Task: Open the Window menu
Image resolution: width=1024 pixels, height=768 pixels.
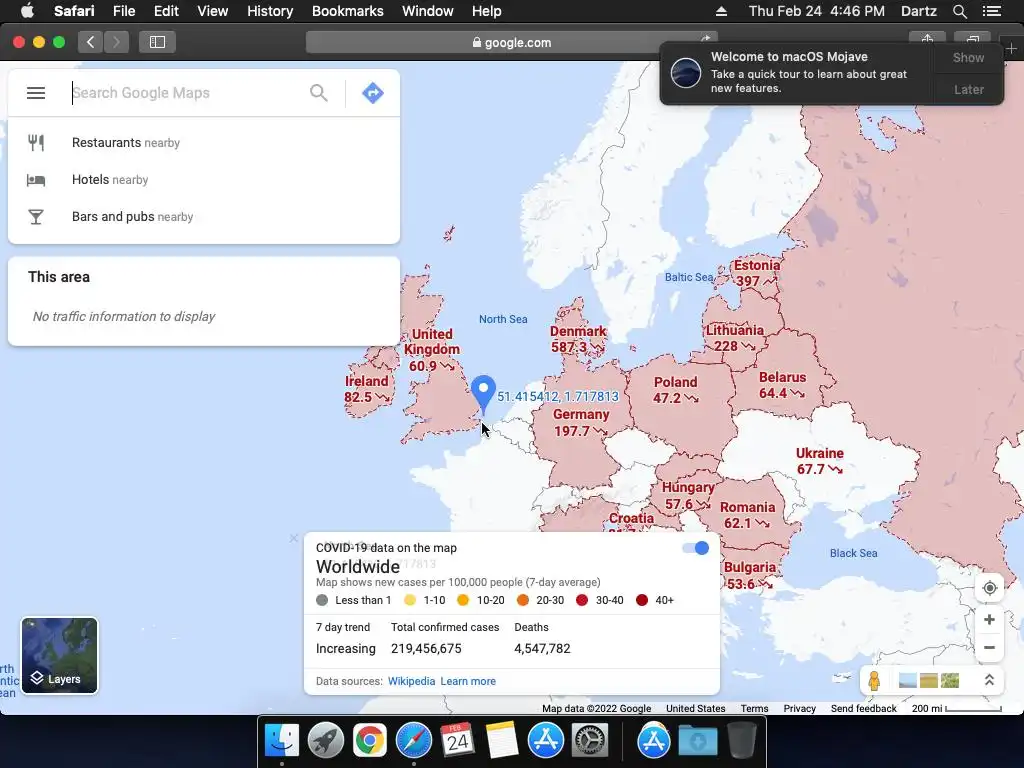Action: point(428,11)
